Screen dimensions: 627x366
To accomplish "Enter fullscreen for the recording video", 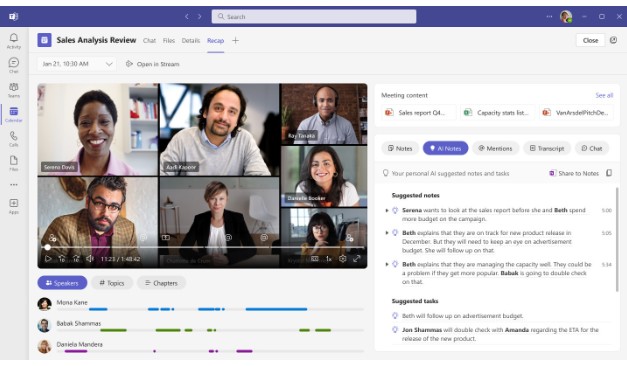I will pyautogui.click(x=357, y=259).
